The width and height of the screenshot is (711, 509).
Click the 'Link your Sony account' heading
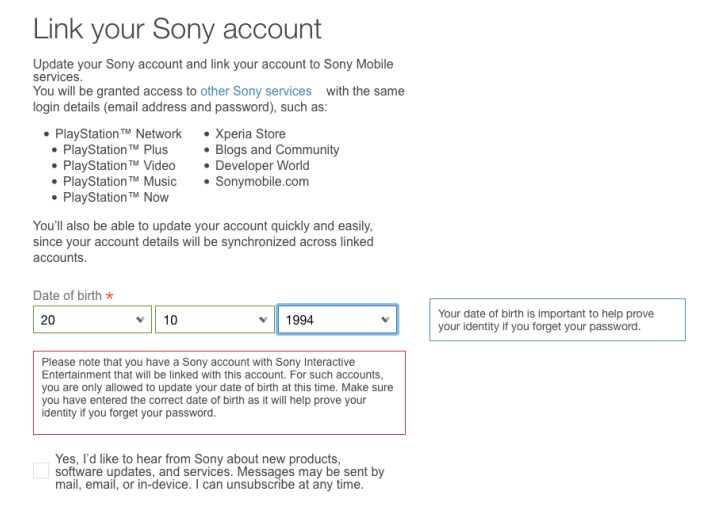[x=177, y=30]
